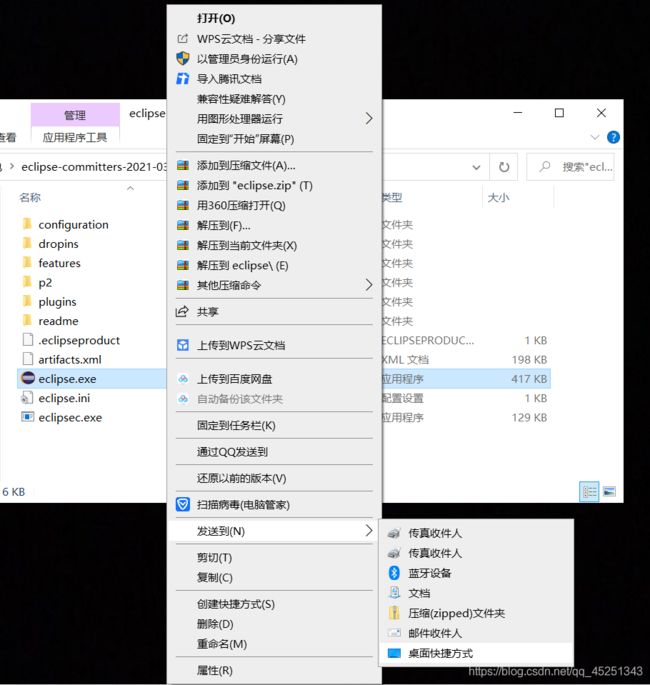Choose 重命名(M) rename entry

[x=274, y=644]
